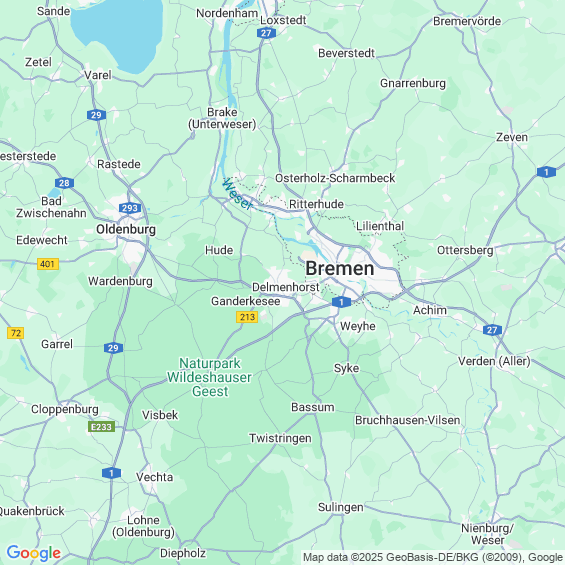Select the Delmenhorst town label

pyautogui.click(x=286, y=288)
